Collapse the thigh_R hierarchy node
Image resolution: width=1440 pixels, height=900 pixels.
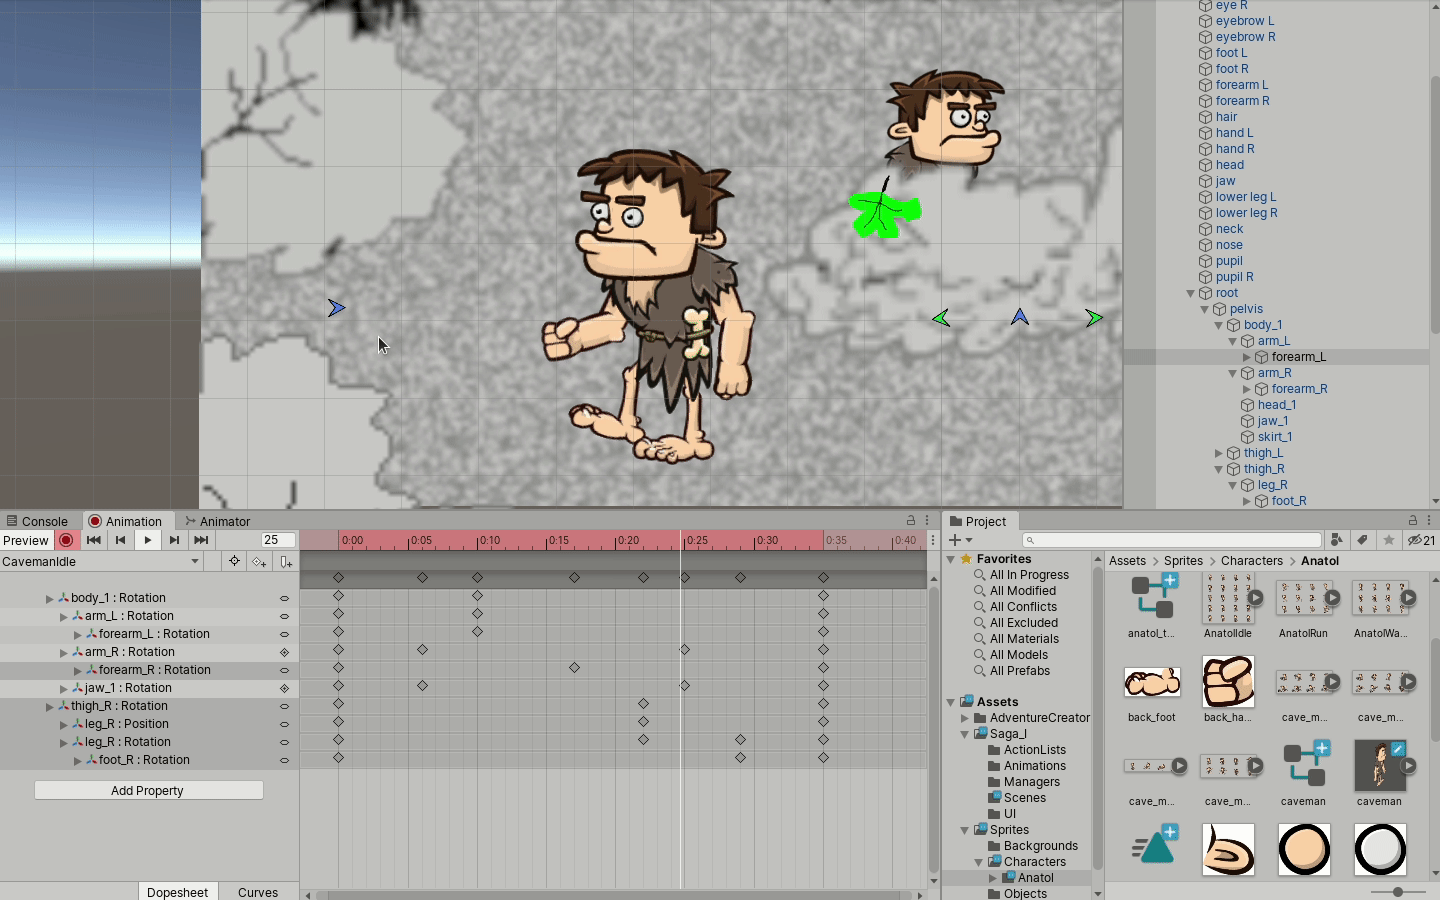click(1218, 469)
